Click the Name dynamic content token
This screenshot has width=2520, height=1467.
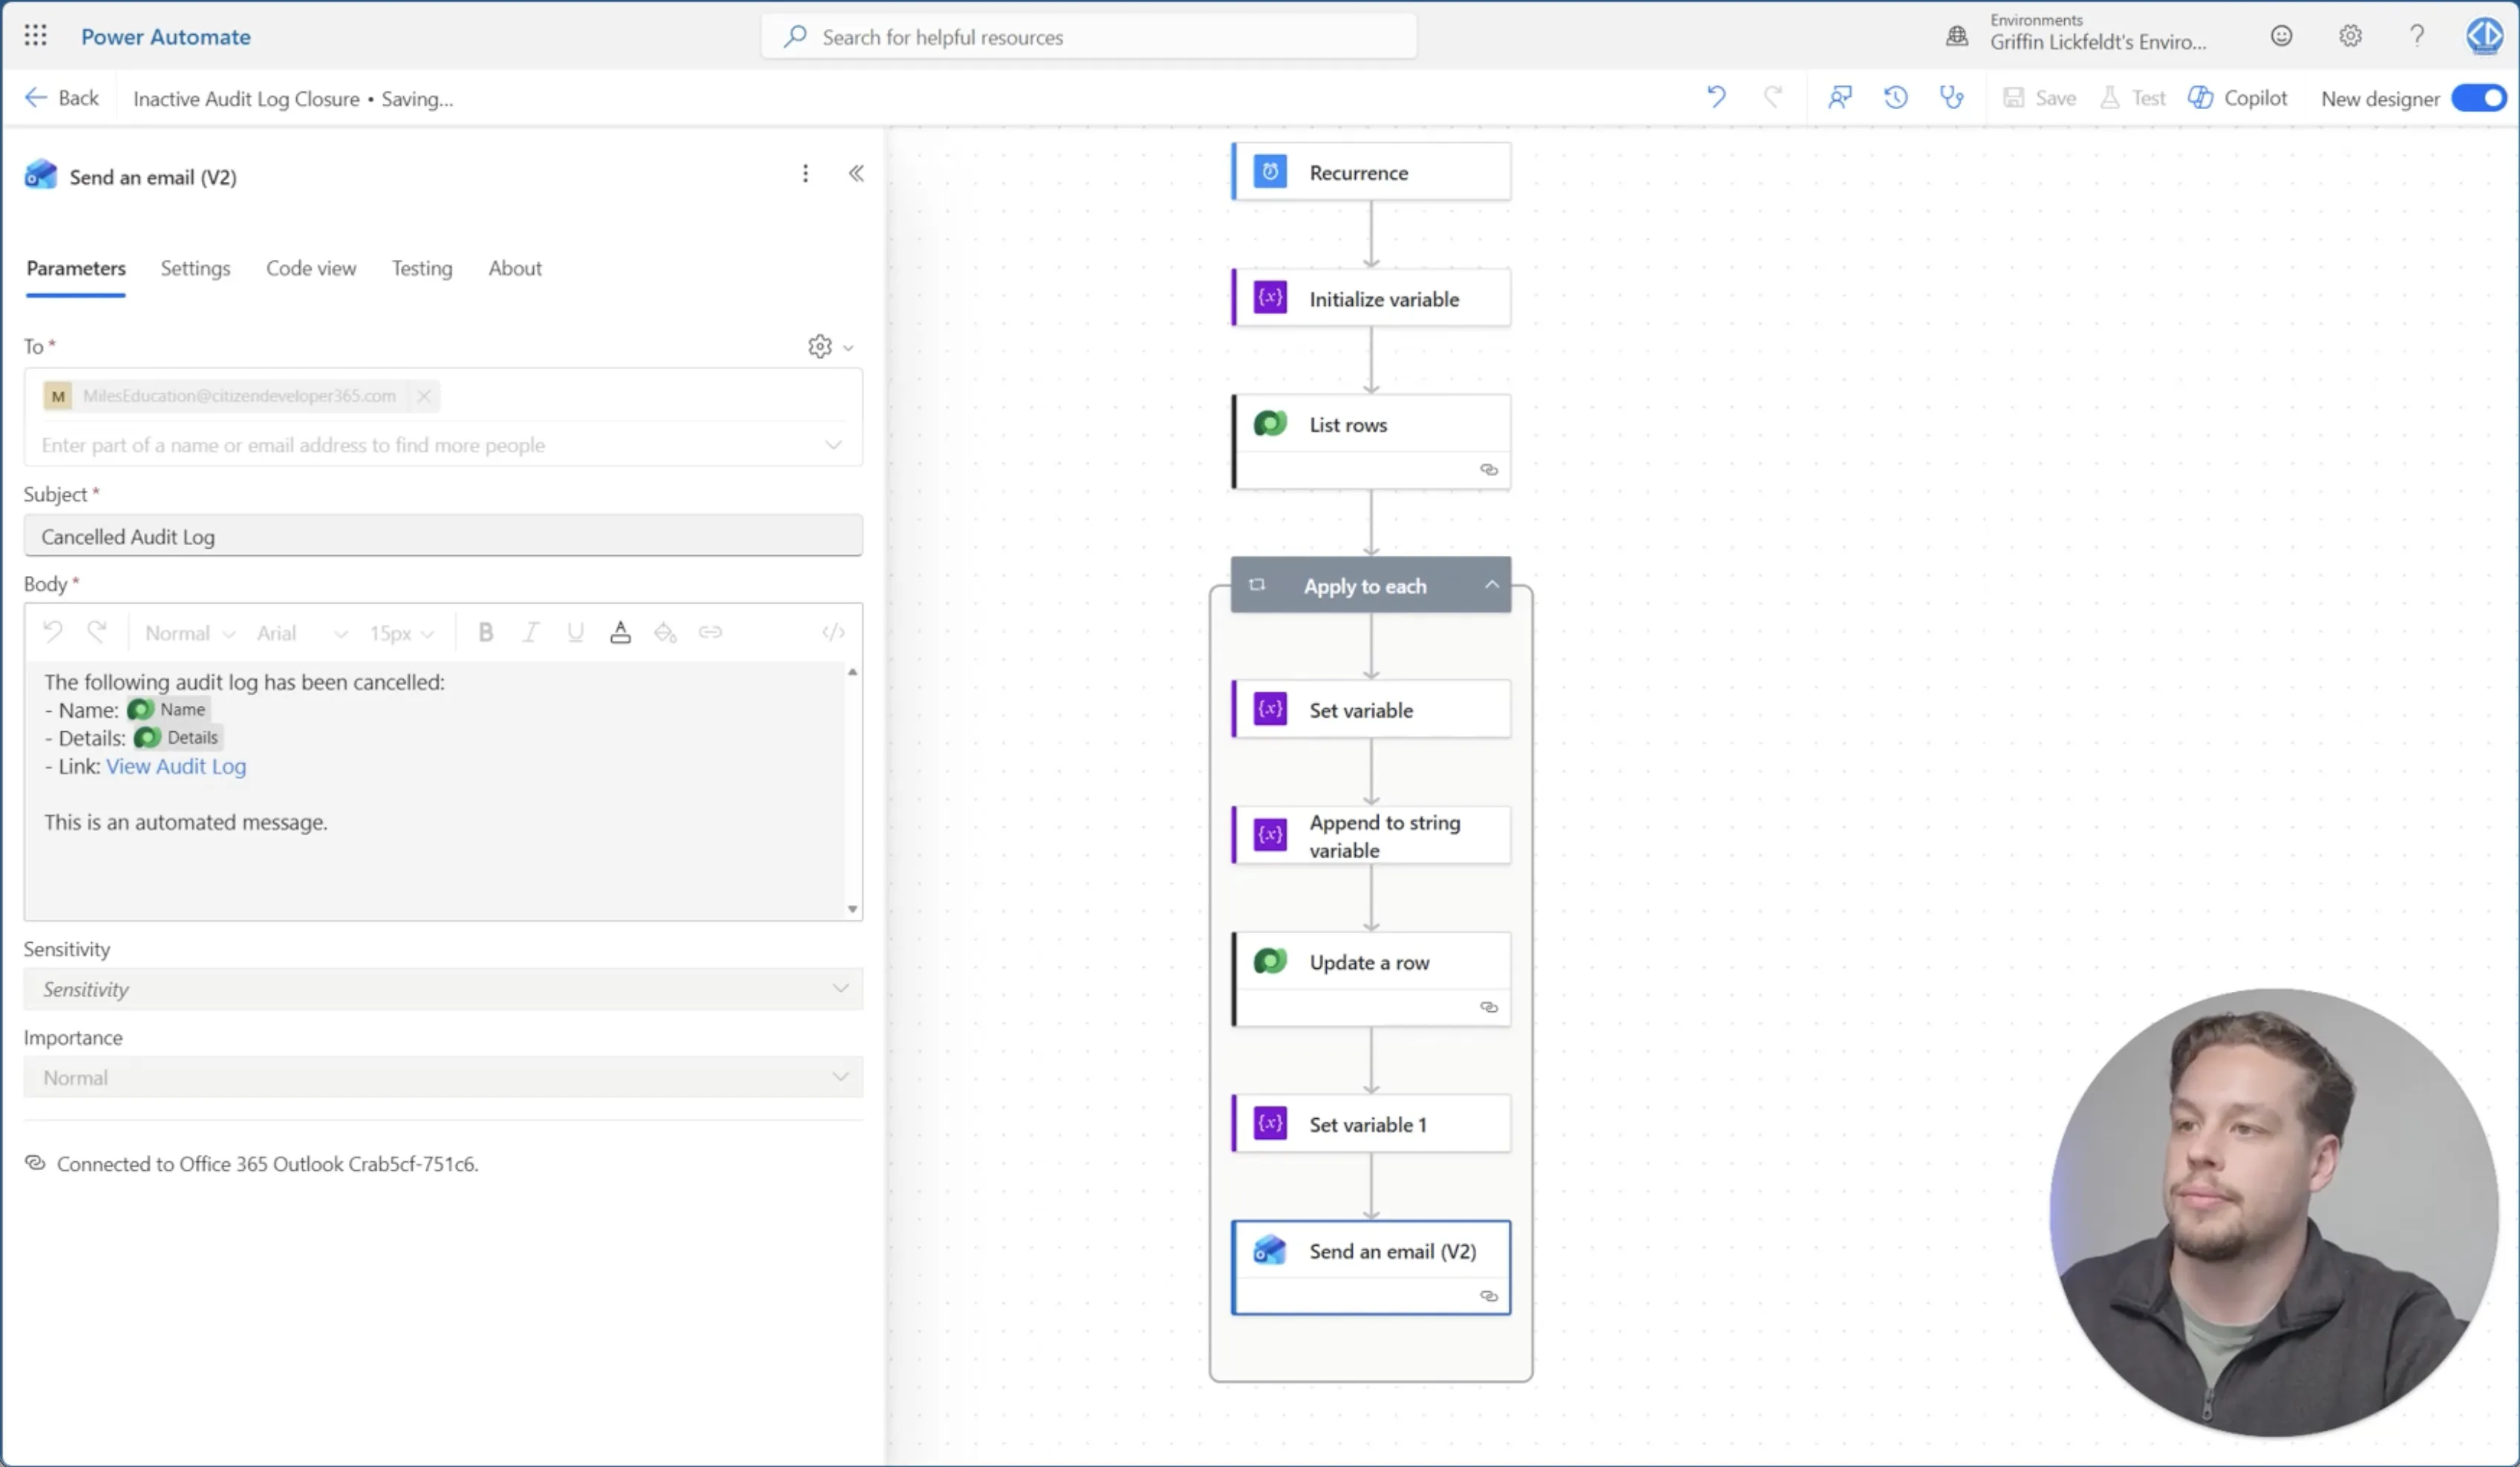click(x=168, y=709)
